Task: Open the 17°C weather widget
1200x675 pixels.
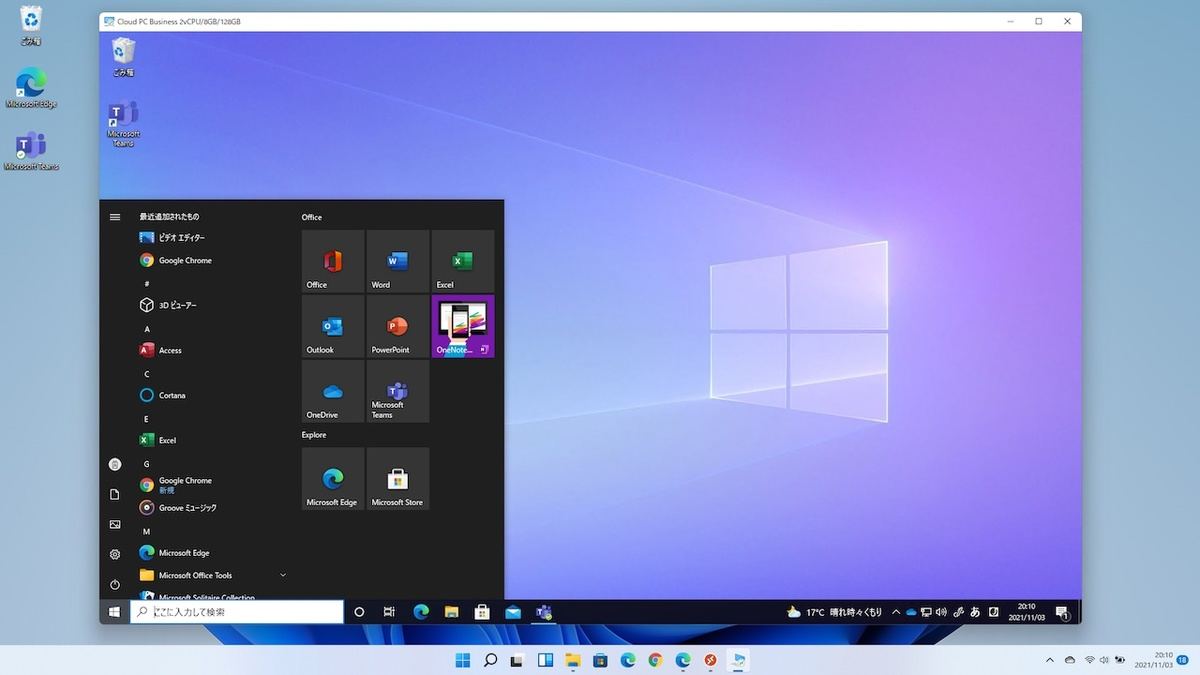Action: tap(833, 612)
